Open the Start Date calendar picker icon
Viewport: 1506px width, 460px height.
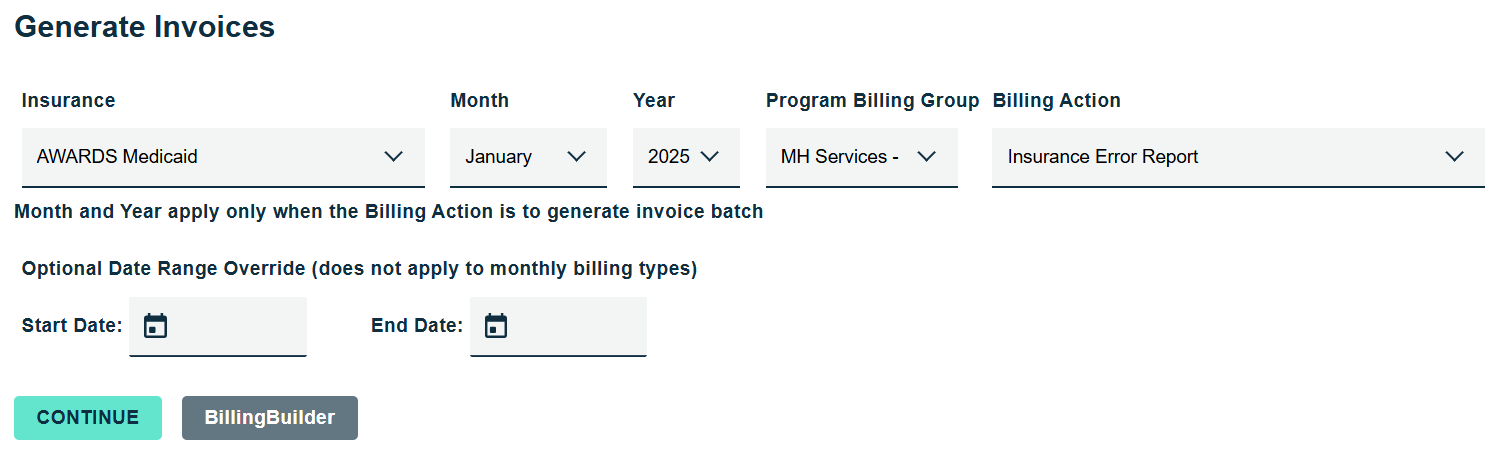coord(155,326)
